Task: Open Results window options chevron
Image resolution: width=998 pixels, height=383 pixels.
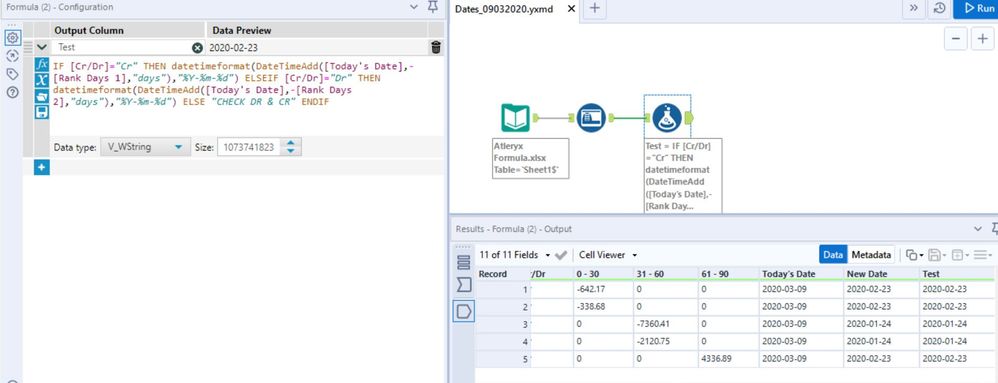Action: [978, 228]
